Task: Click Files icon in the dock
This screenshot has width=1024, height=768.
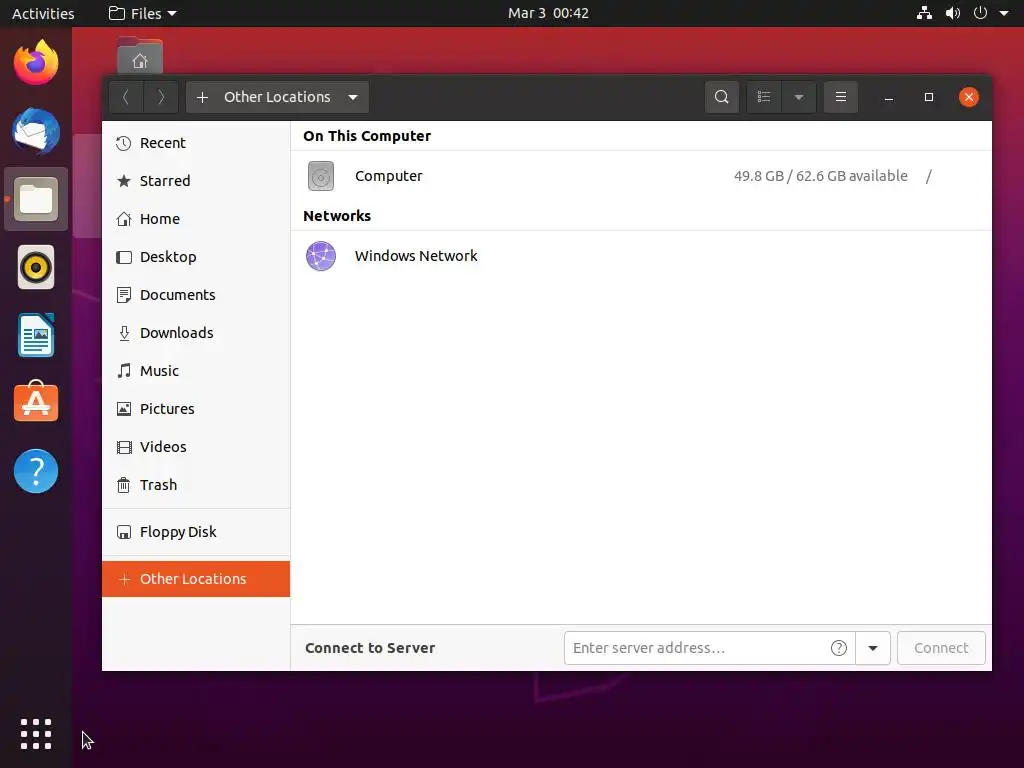Action: [36, 199]
